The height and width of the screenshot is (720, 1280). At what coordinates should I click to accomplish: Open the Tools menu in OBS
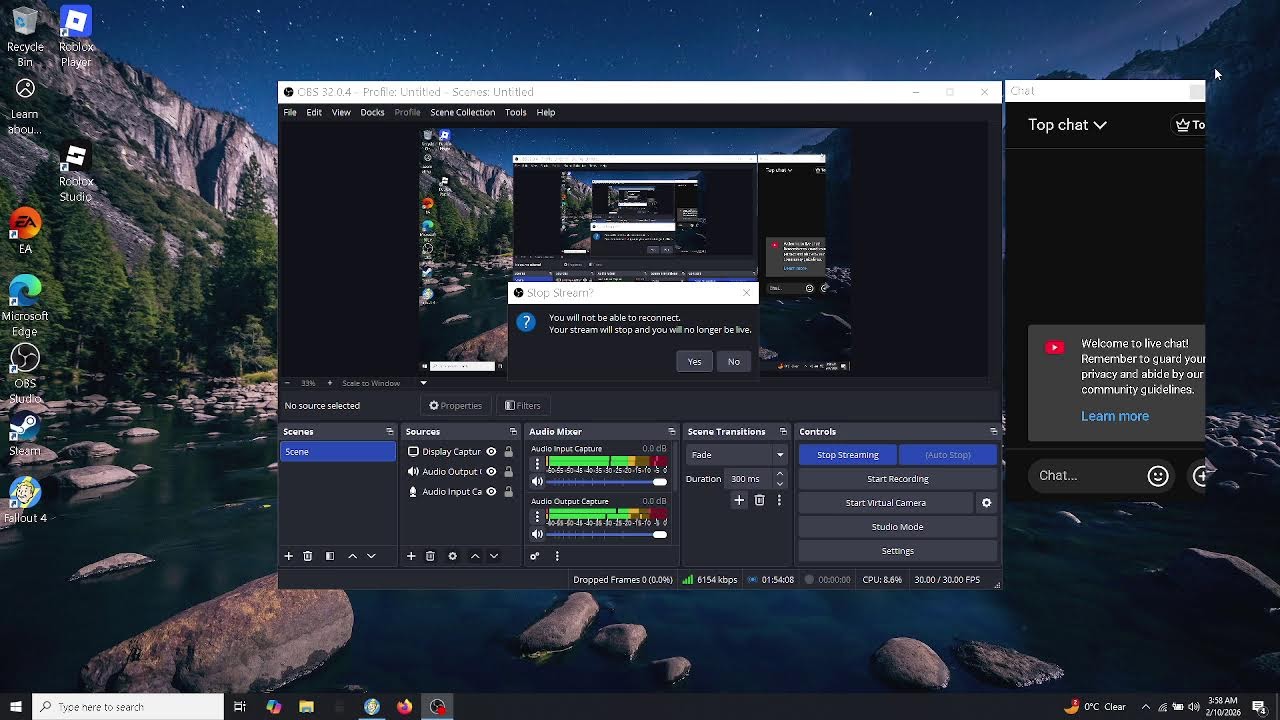tap(515, 112)
